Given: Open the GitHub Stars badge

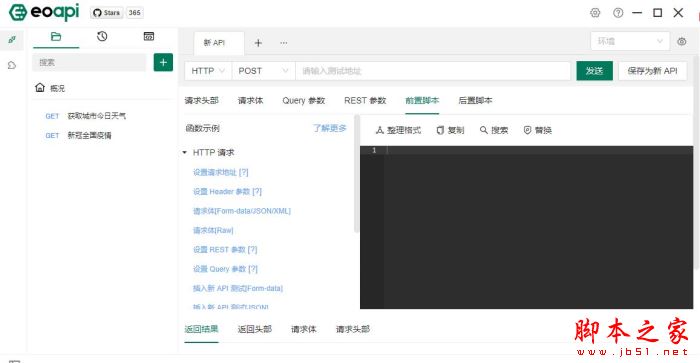Looking at the screenshot, I should [x=117, y=13].
